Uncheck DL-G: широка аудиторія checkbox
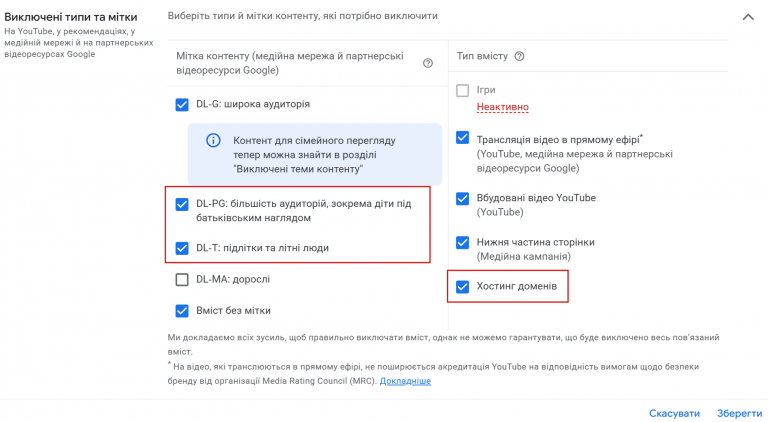Screen dimensions: 768x422 tap(182, 105)
